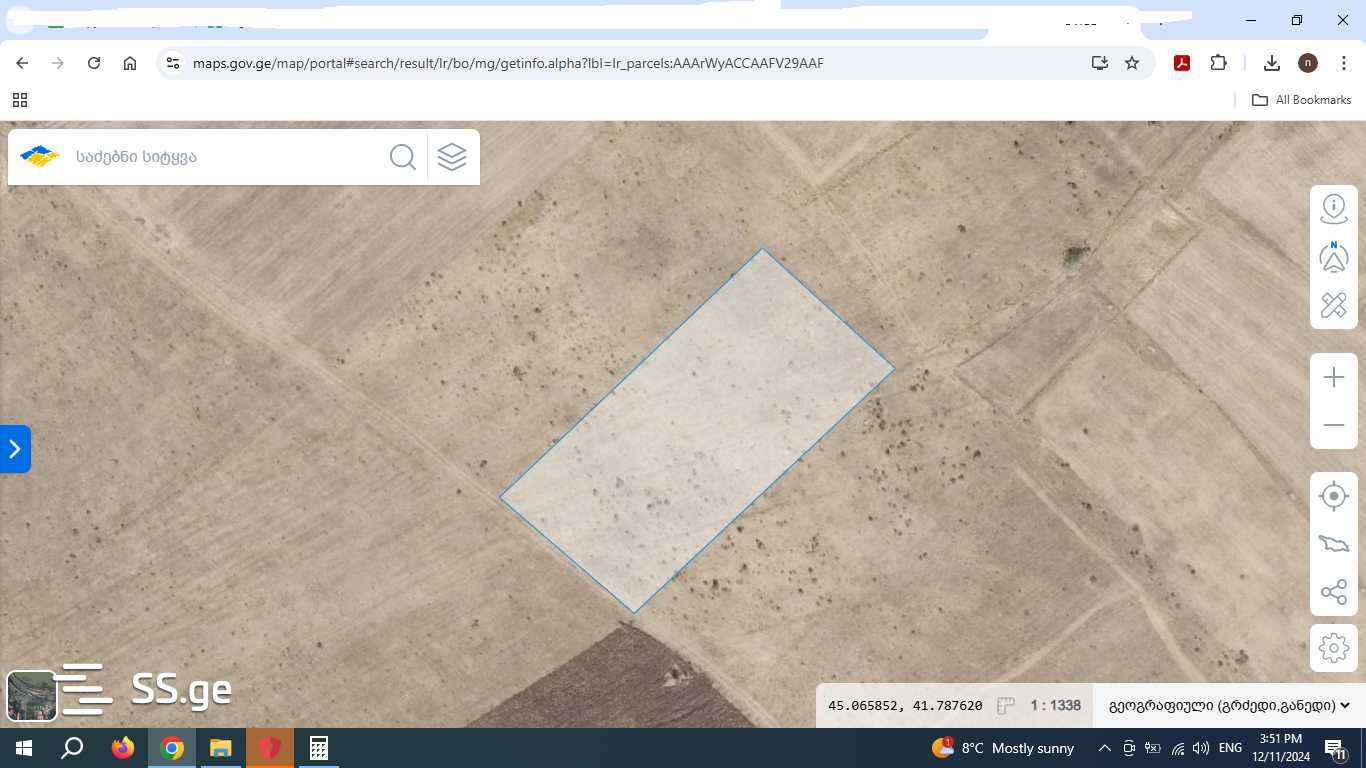The height and width of the screenshot is (768, 1366).
Task: Locate my position with the crosshair icon
Action: click(1334, 496)
